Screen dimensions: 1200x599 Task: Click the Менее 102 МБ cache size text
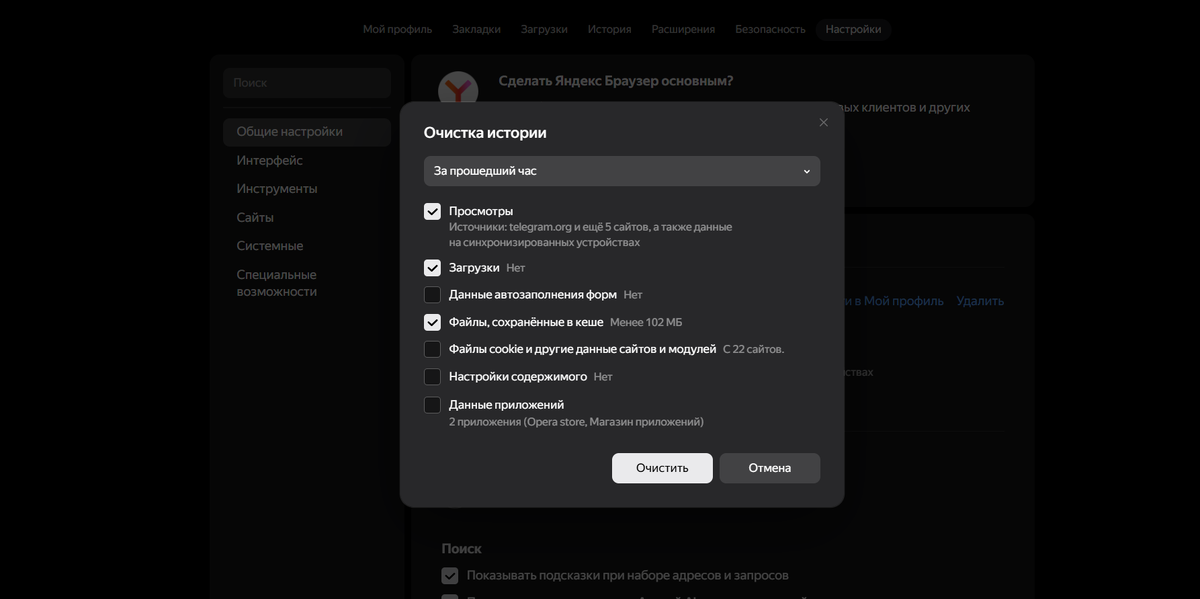click(646, 322)
